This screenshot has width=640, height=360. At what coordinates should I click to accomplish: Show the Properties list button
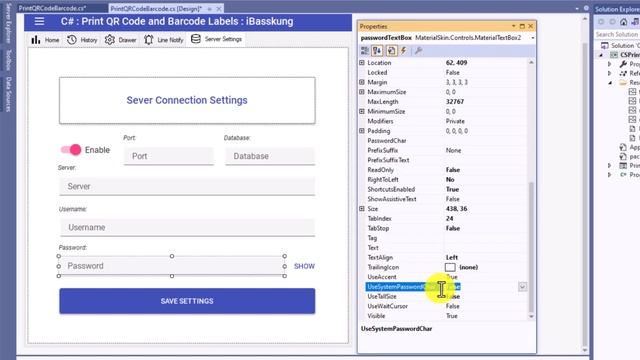tap(391, 50)
